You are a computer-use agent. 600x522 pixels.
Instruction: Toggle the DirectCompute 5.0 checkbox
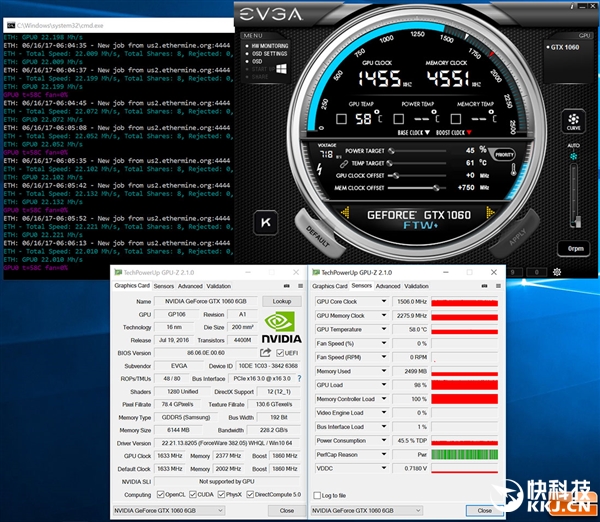pyautogui.click(x=250, y=494)
